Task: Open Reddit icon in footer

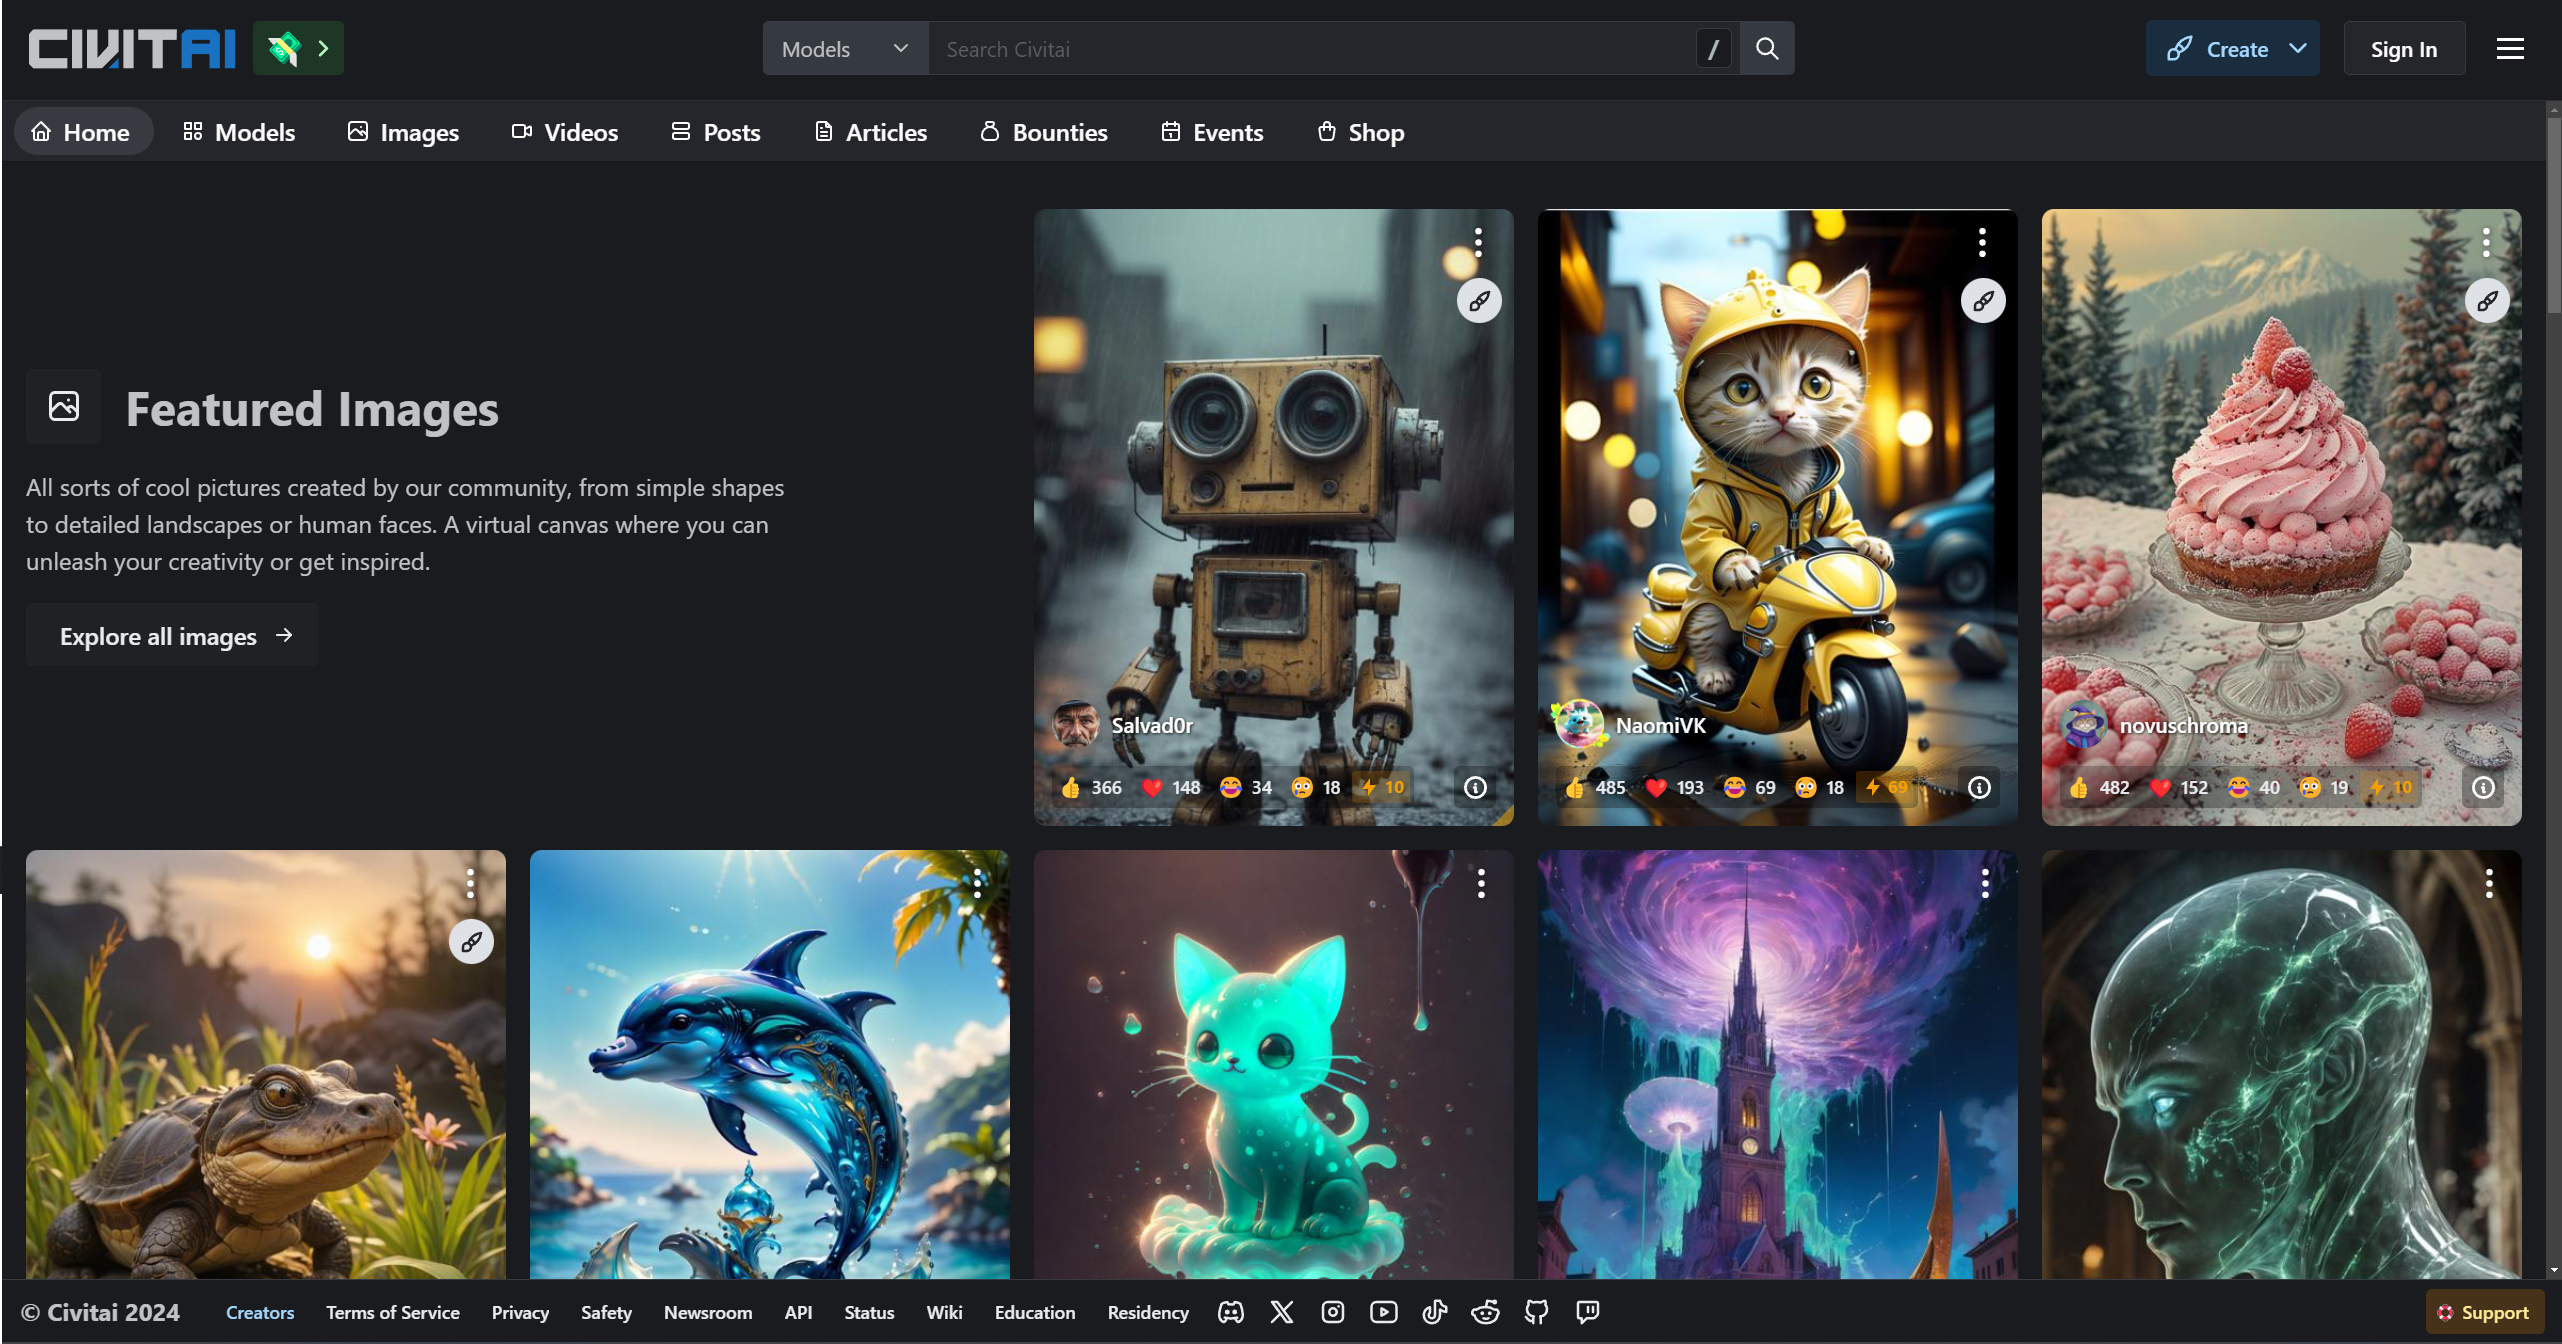Action: [x=1485, y=1312]
